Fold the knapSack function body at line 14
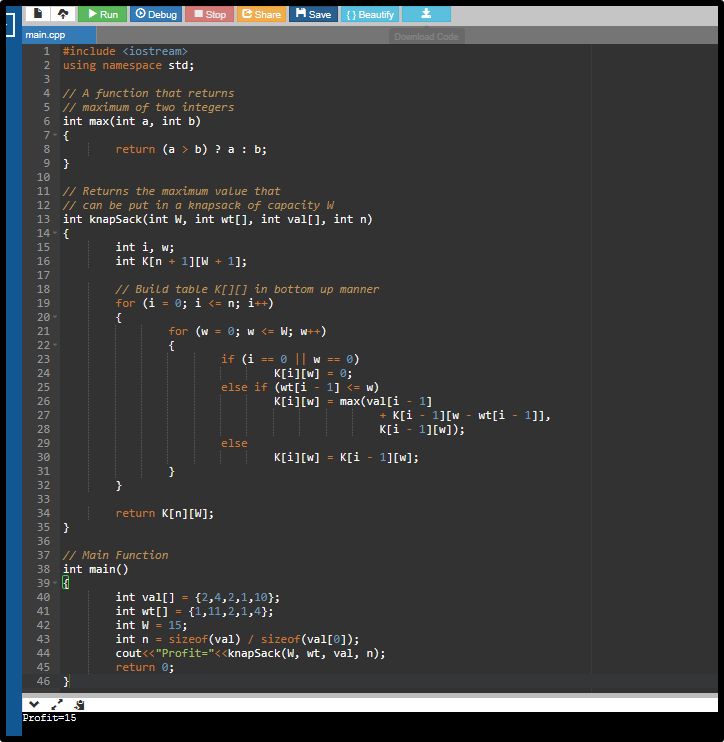The image size is (724, 742). coord(55,233)
